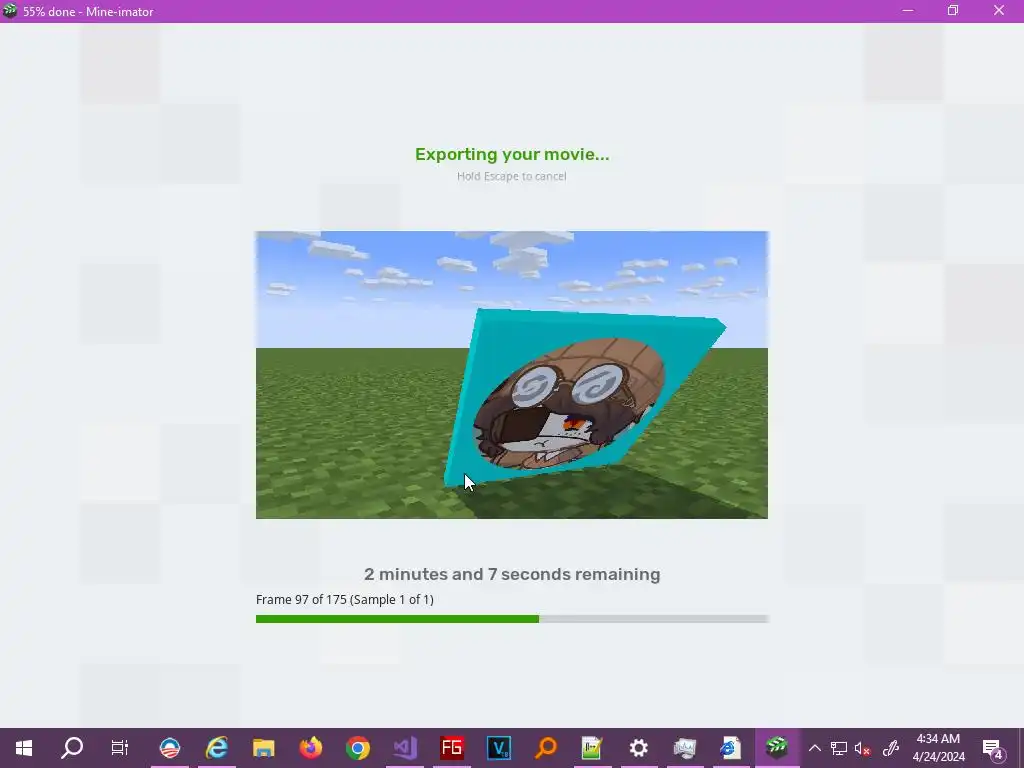Screen dimensions: 1024x768
Task: Open the red FG app on taskbar
Action: click(x=452, y=748)
